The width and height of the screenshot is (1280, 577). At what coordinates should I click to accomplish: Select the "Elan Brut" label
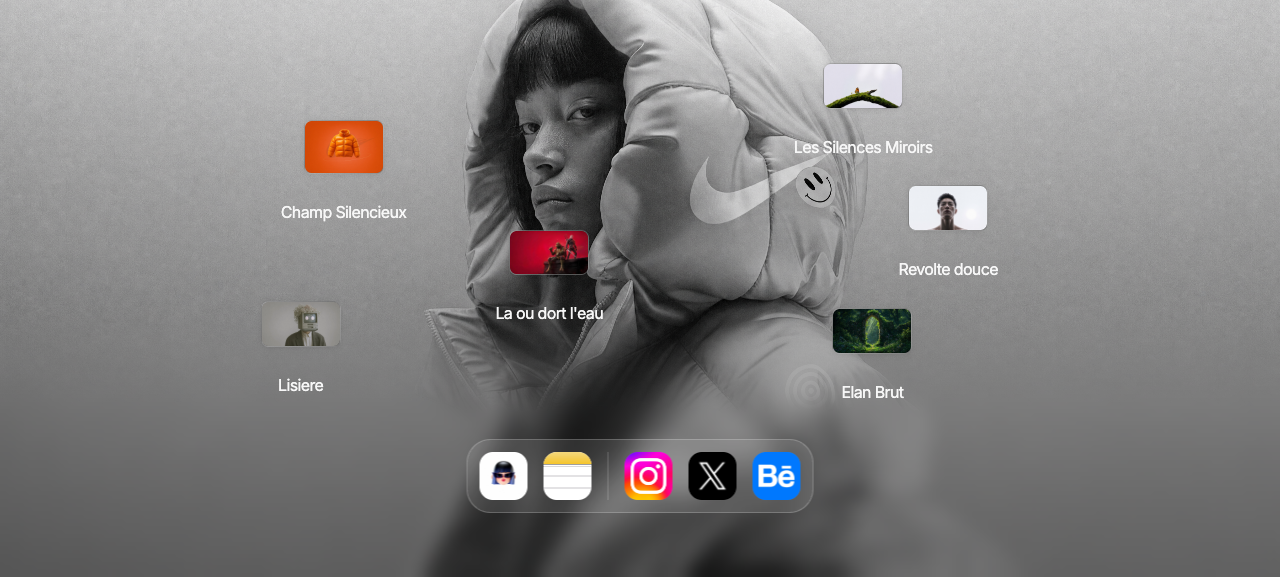pos(873,392)
